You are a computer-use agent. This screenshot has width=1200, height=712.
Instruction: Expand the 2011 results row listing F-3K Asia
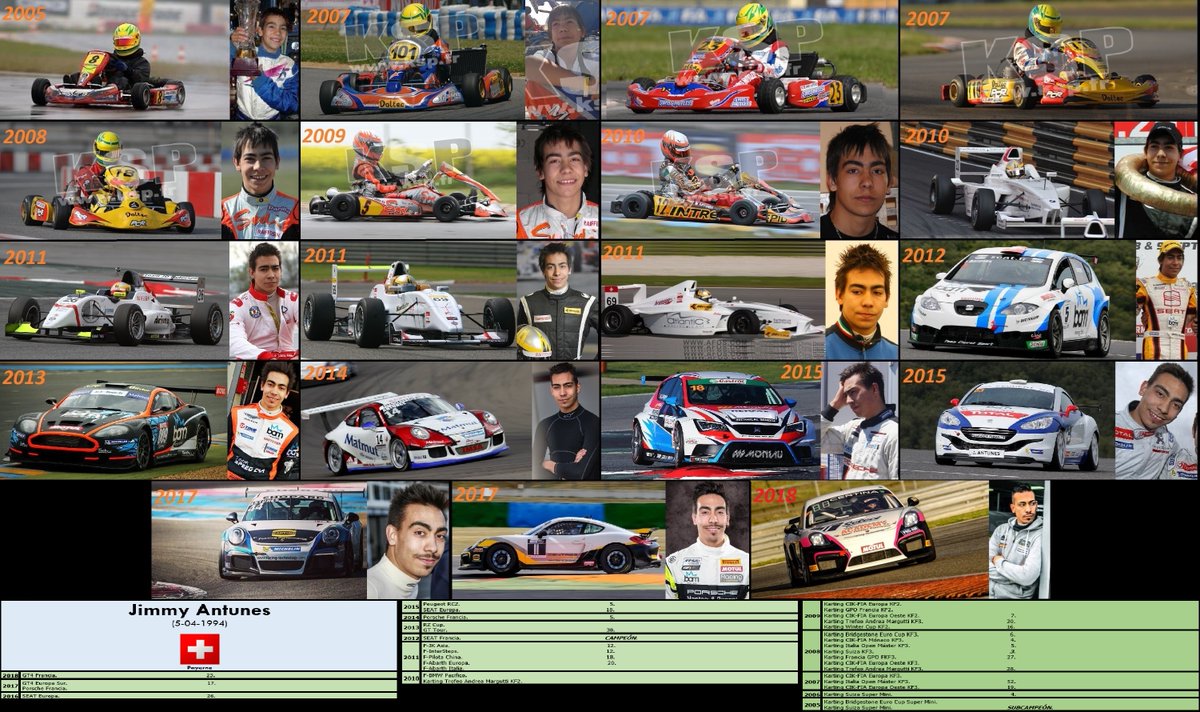[x=436, y=647]
